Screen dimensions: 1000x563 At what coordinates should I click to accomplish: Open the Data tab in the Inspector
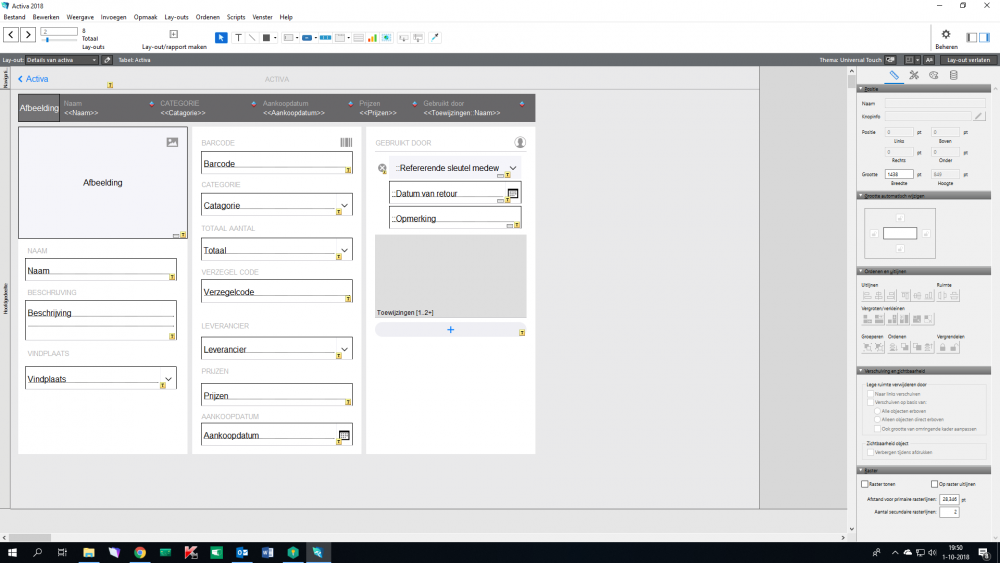(x=952, y=75)
